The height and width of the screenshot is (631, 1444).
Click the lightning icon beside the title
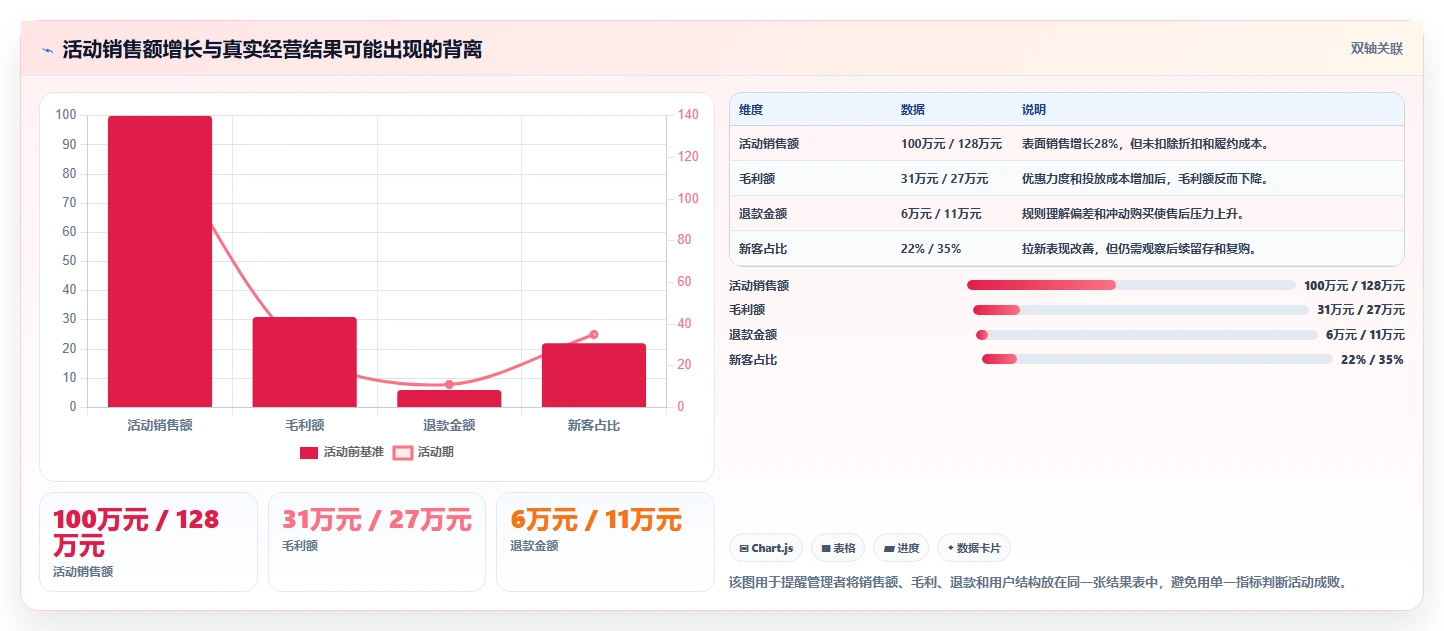coord(47,50)
